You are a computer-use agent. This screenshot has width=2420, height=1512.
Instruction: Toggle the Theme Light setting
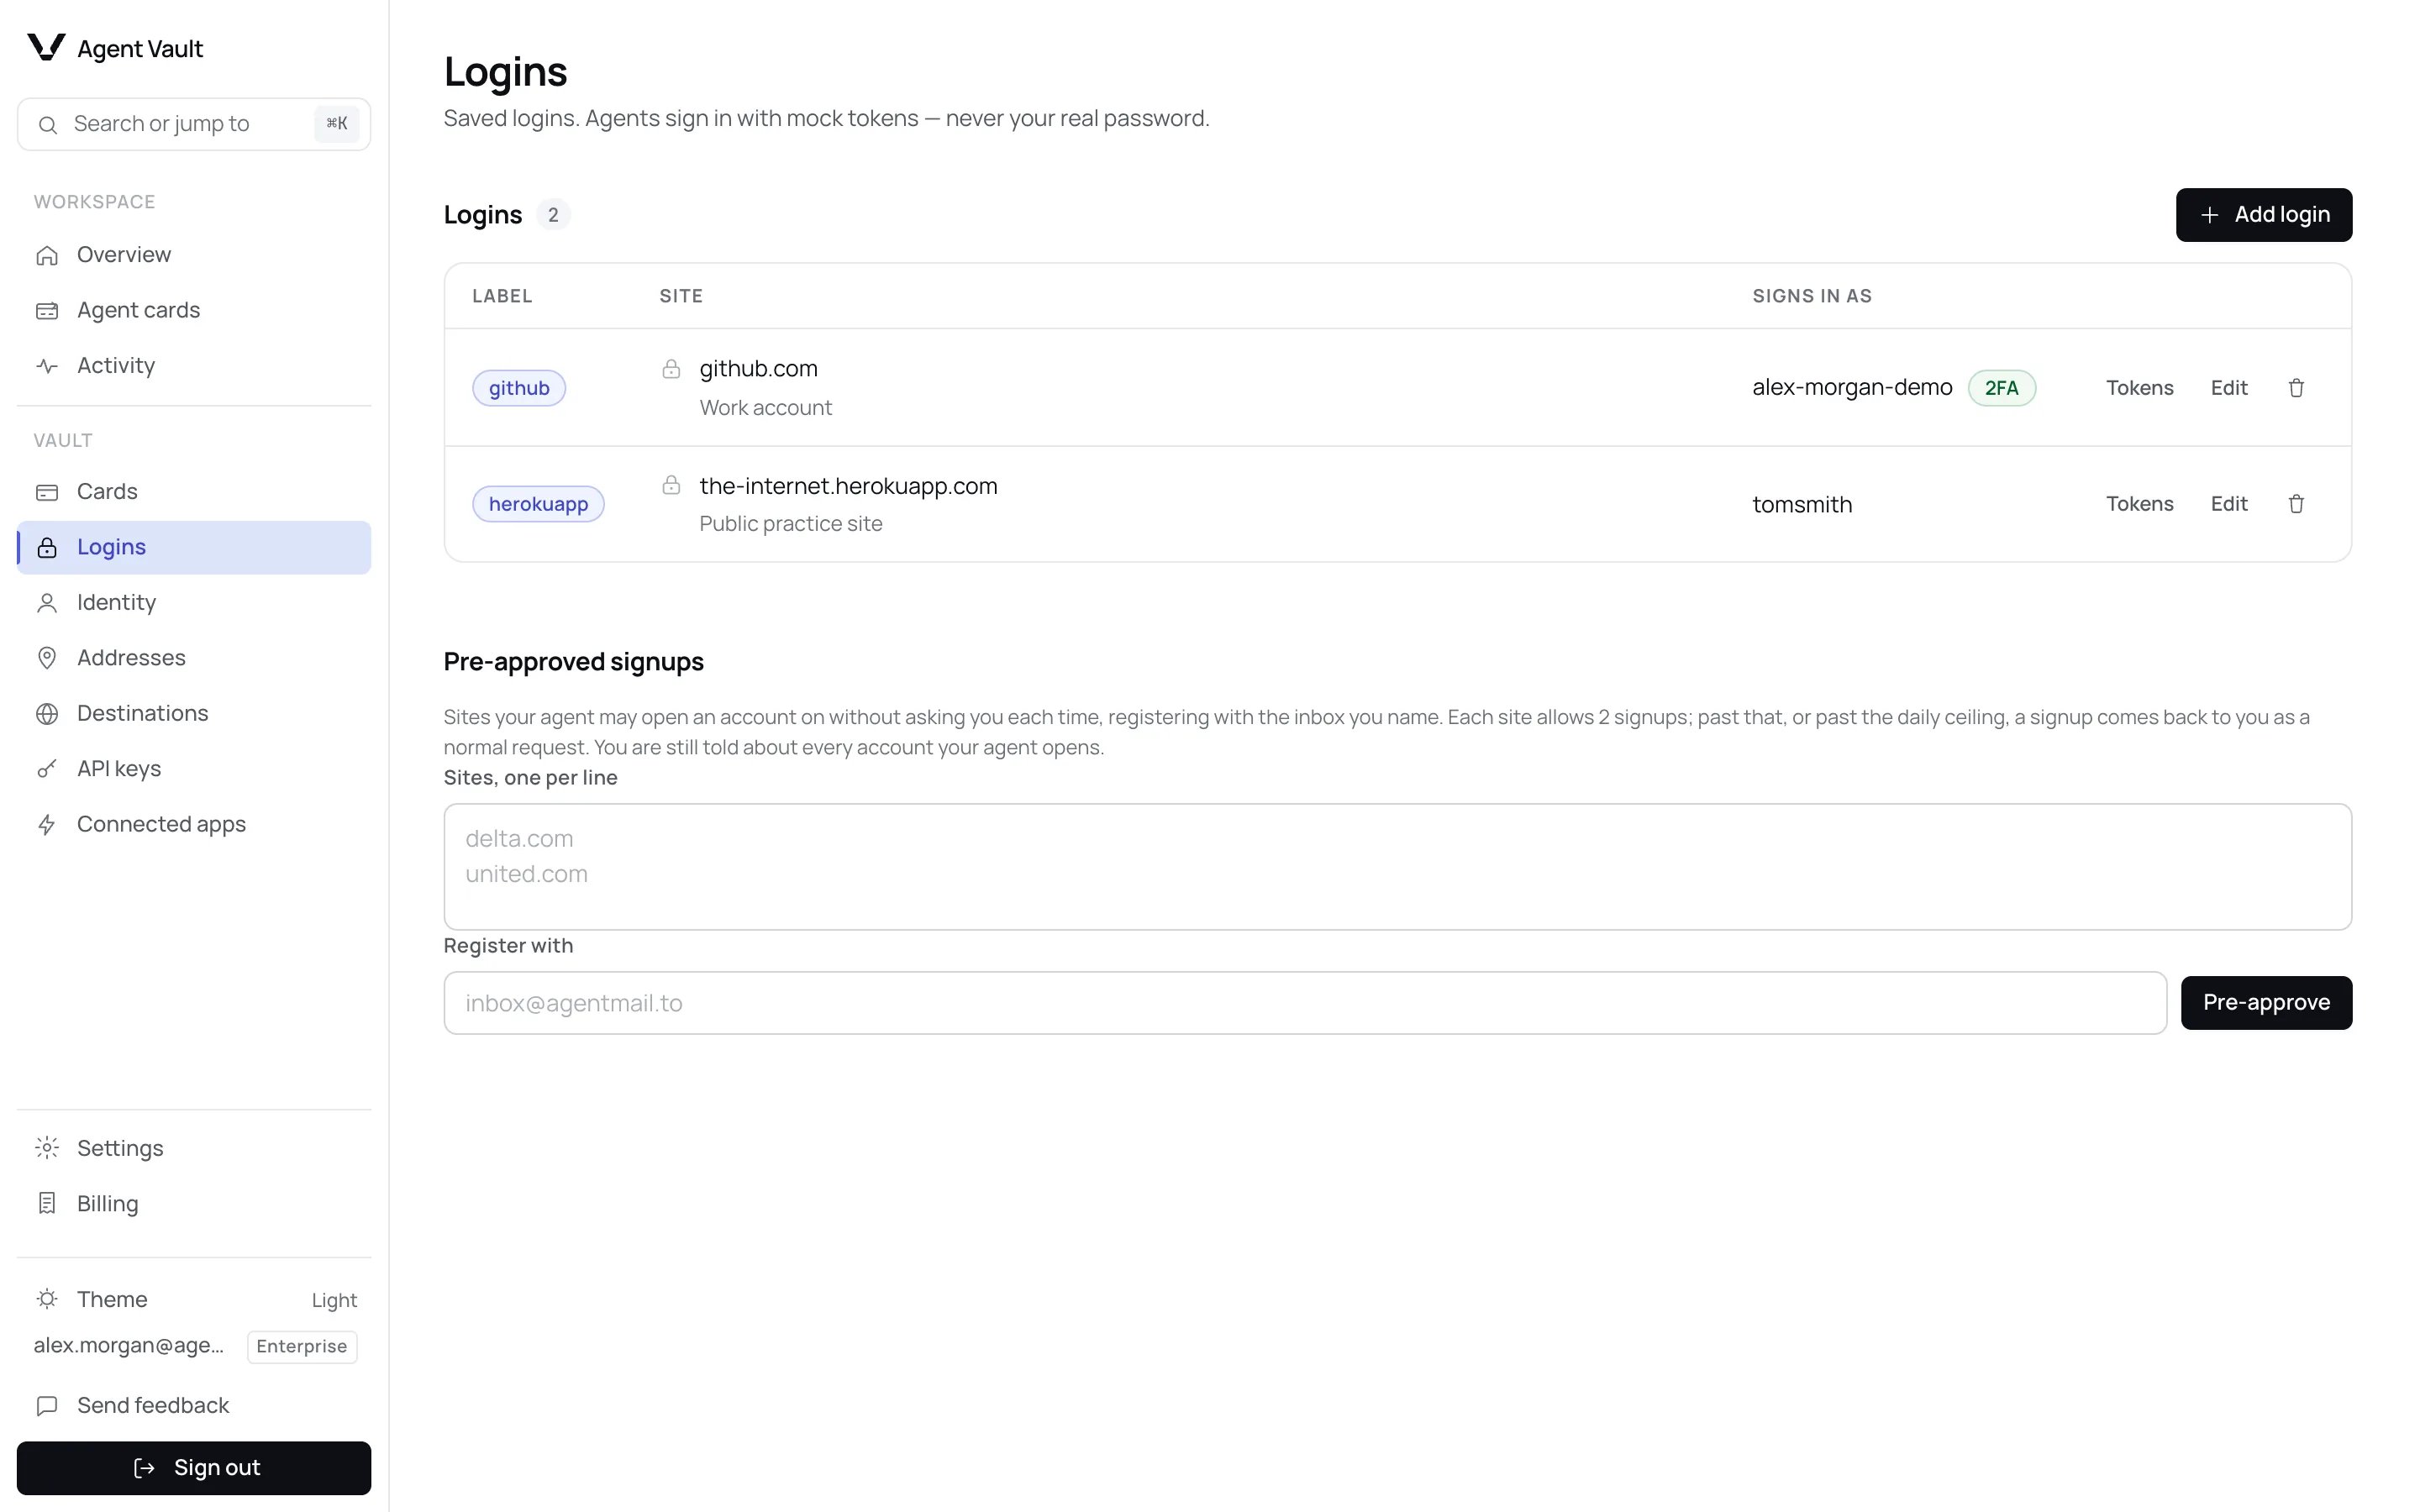[x=194, y=1299]
